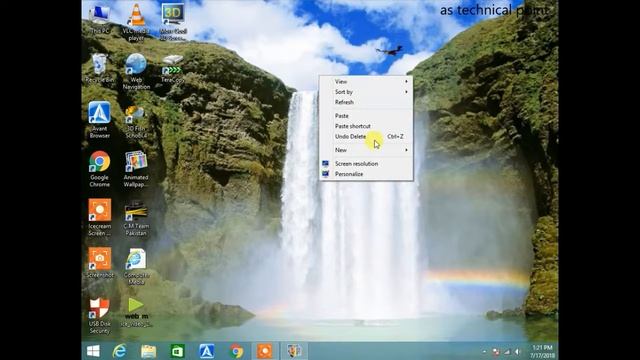Viewport: 640px width, 360px height.
Task: Open File Explorer from the taskbar
Action: pos(148,351)
